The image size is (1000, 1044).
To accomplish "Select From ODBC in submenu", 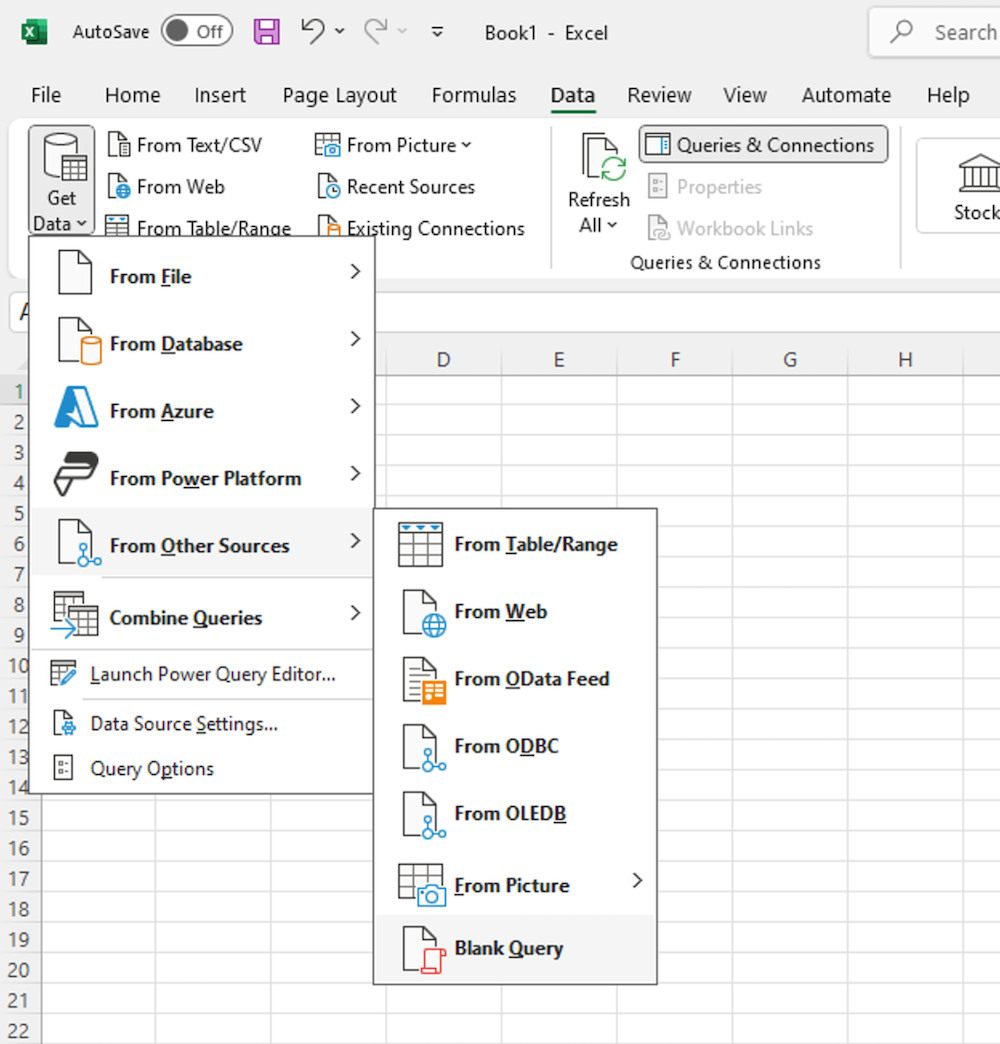I will [x=506, y=746].
